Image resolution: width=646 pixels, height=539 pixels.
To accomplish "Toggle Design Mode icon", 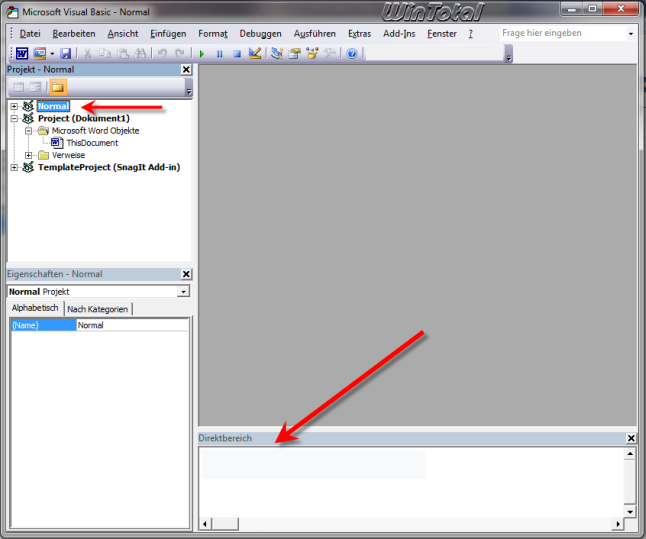I will pos(255,53).
